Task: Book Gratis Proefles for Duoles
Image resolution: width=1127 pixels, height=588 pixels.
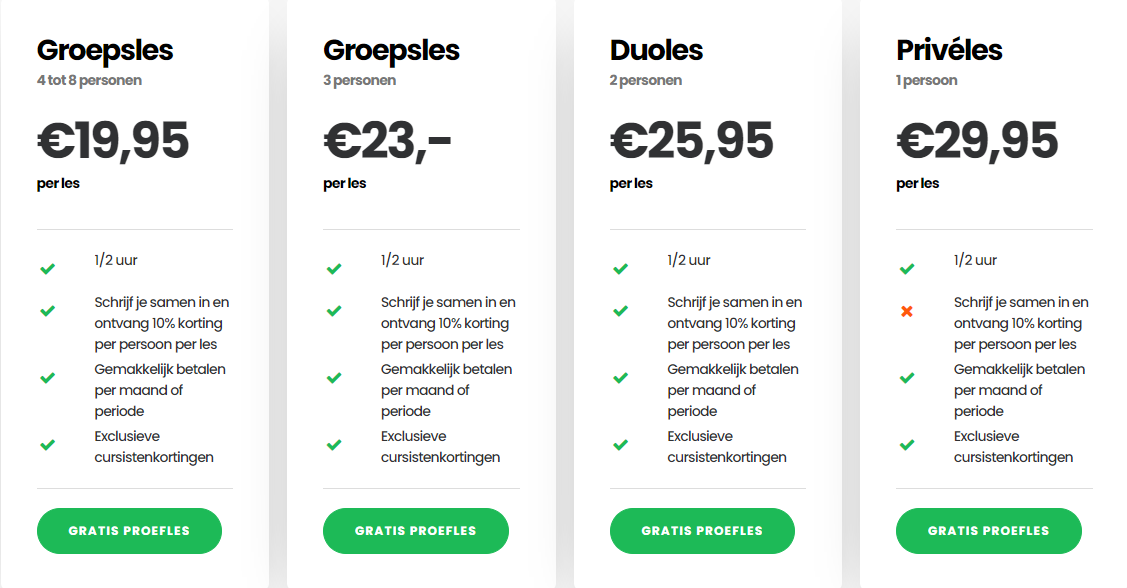Action: pyautogui.click(x=702, y=531)
